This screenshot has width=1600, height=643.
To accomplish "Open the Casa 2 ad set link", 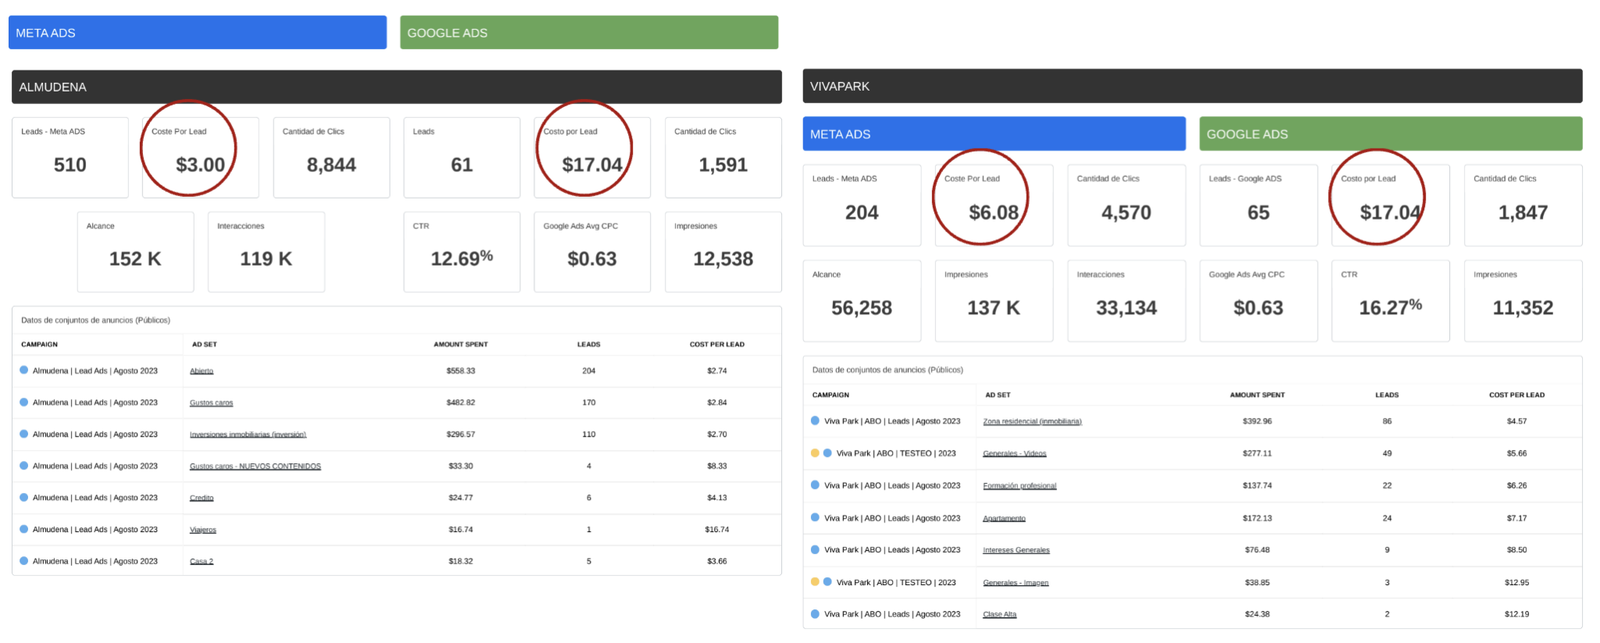I will click(x=201, y=562).
